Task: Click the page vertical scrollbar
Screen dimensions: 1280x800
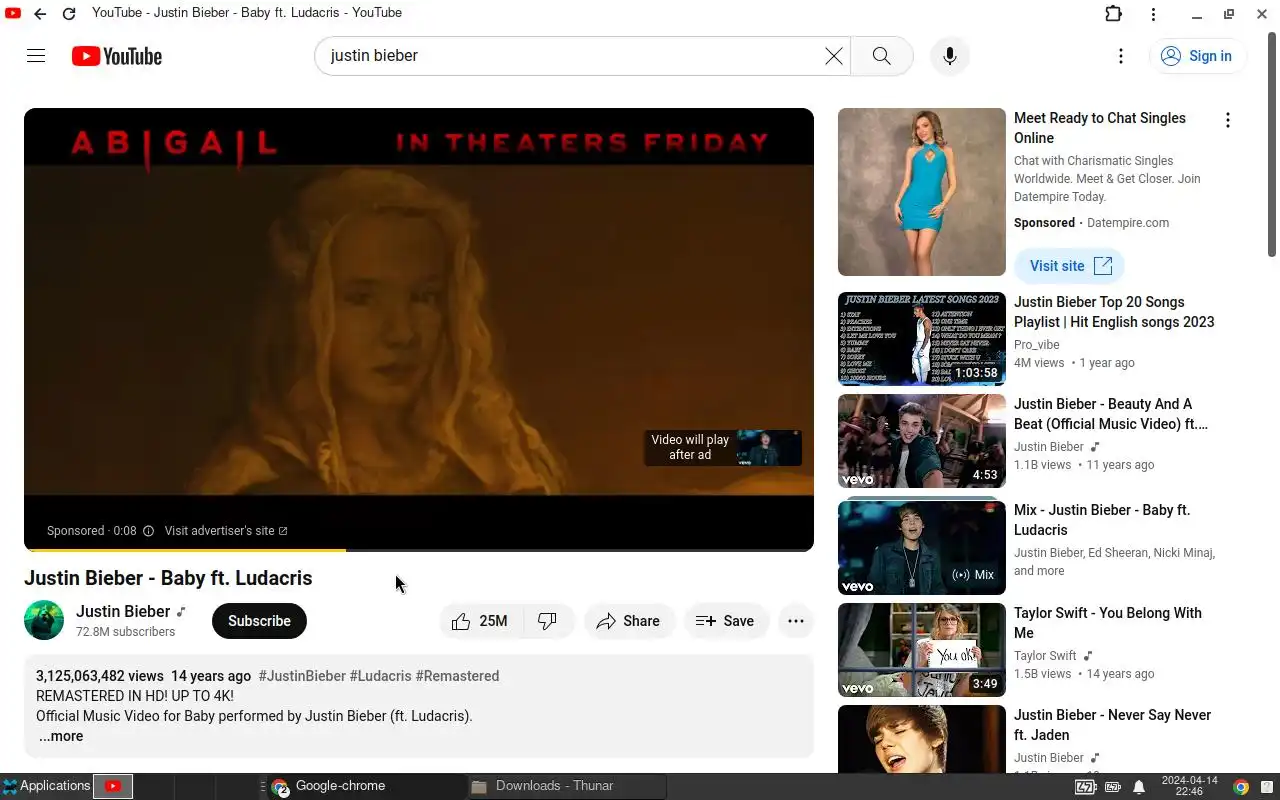Action: 1272,145
